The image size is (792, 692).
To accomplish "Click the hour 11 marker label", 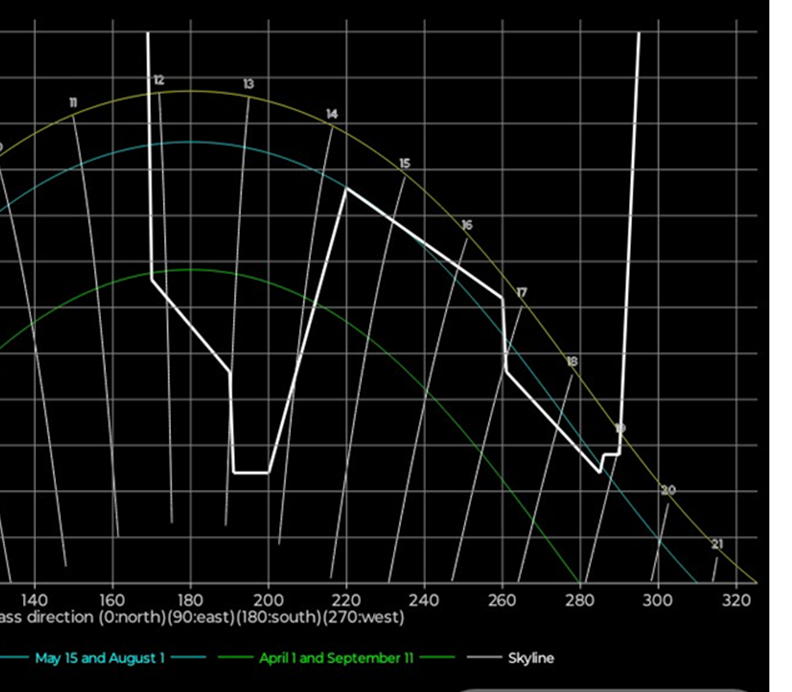I will pyautogui.click(x=73, y=103).
